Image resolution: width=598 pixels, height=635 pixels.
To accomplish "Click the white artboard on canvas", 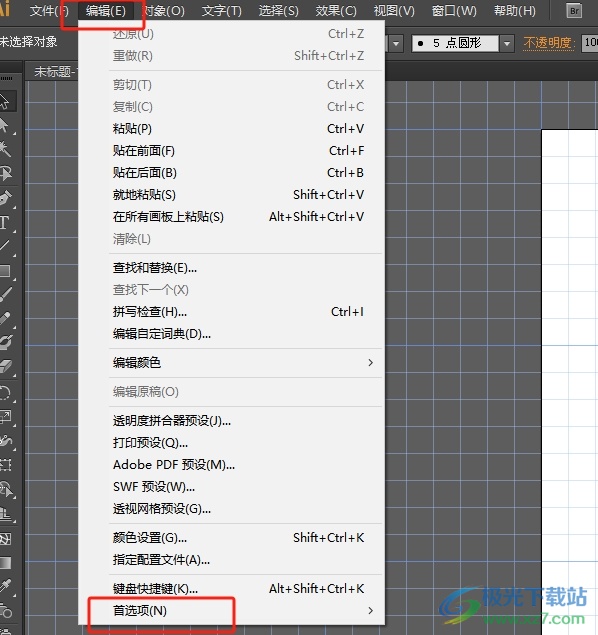I will tap(570, 381).
